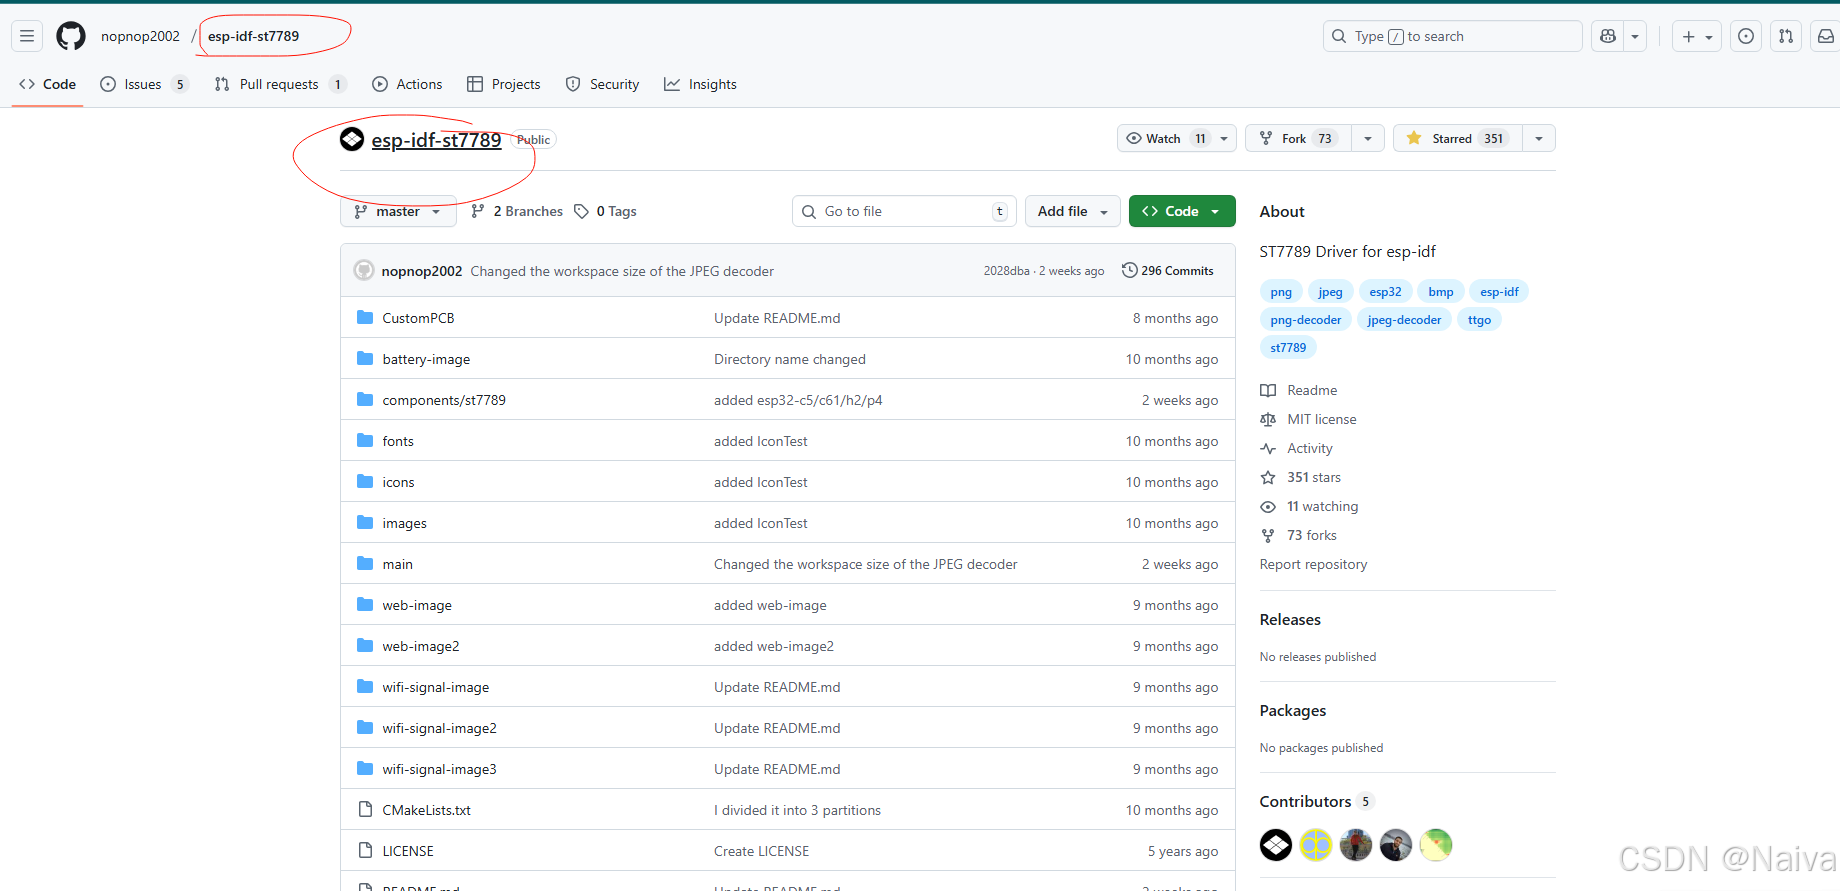The width and height of the screenshot is (1840, 891).
Task: Open the Contributors section heading
Action: pos(1316,801)
